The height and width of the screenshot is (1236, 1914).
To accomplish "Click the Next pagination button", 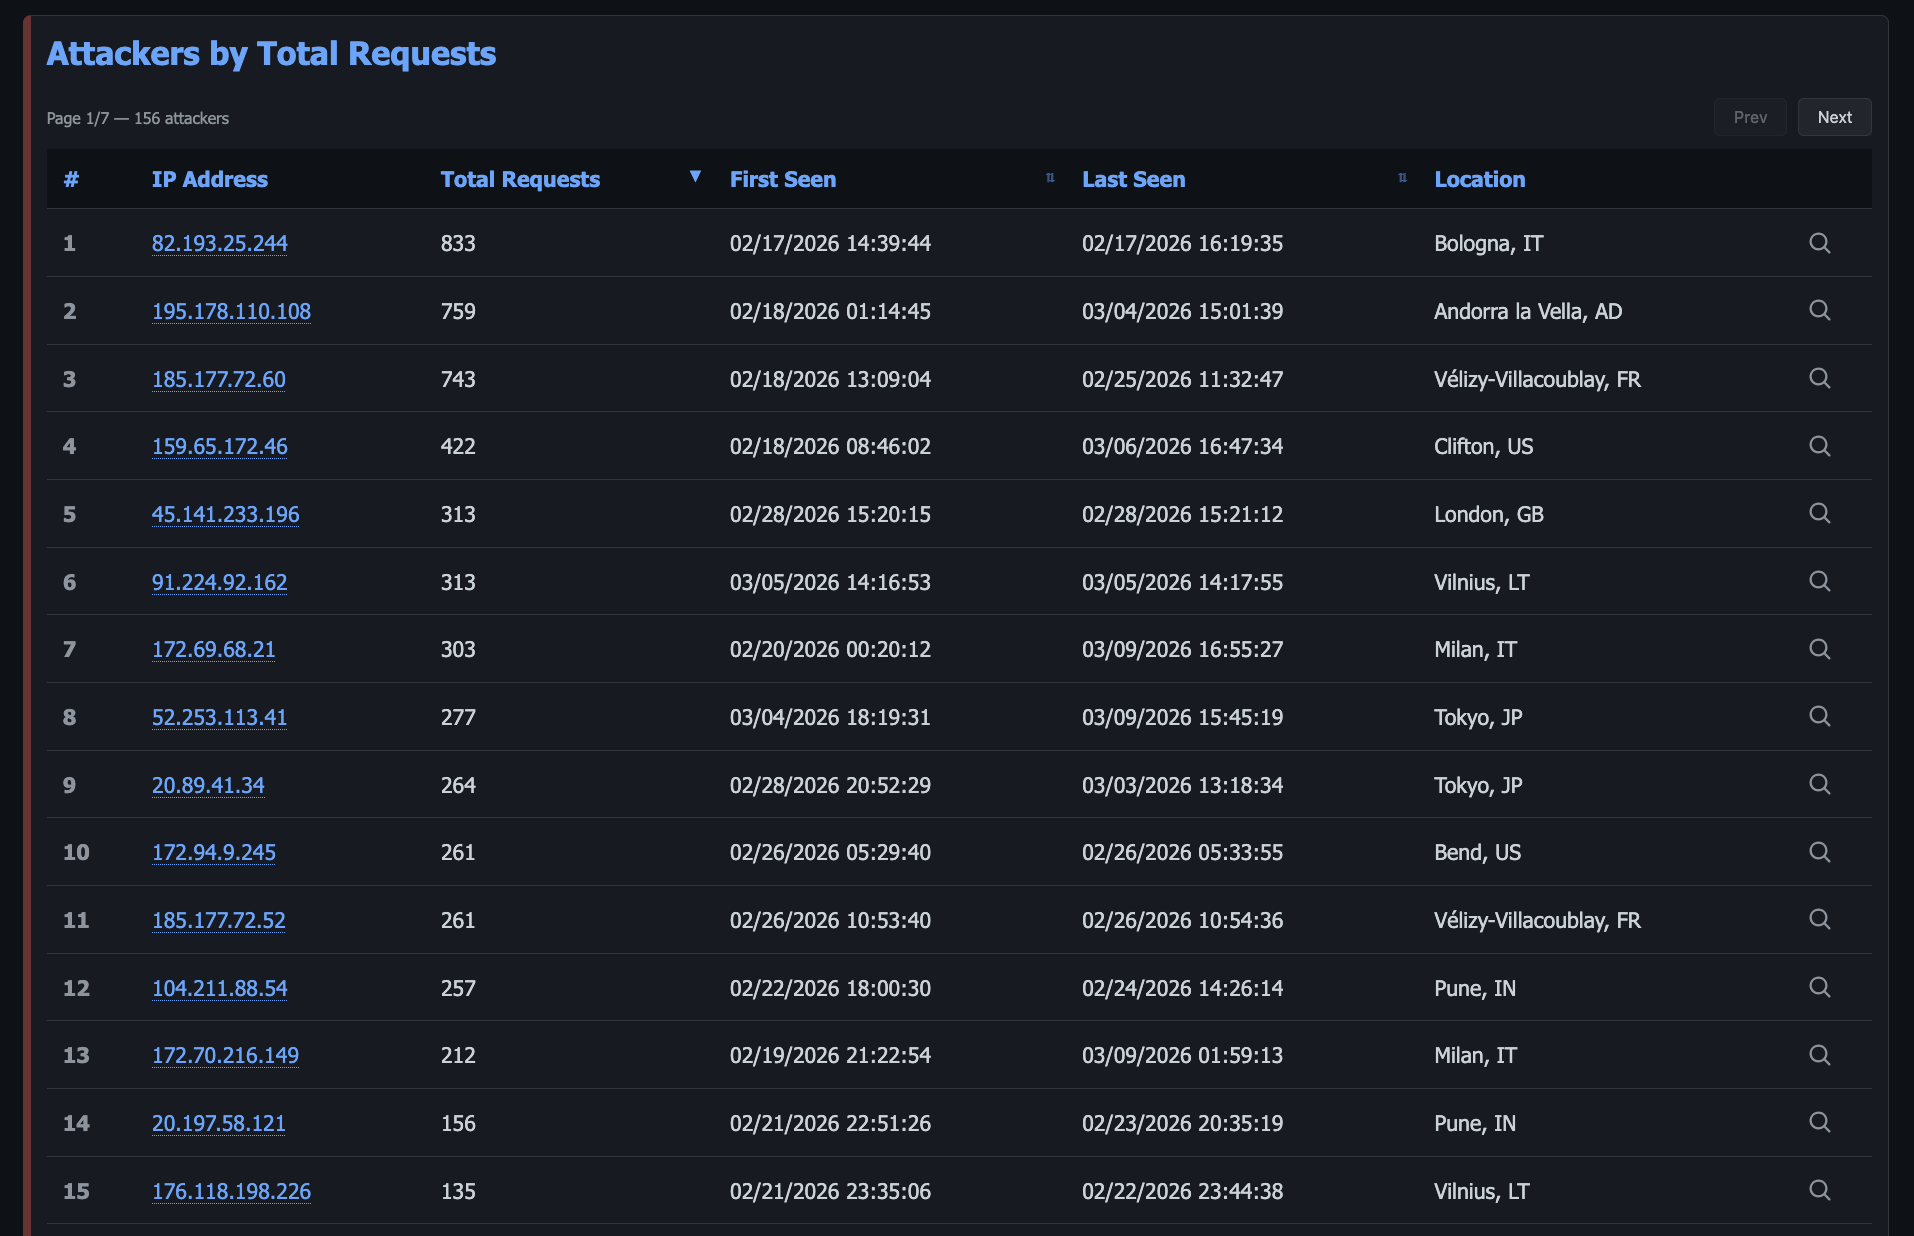I will pyautogui.click(x=1834, y=117).
